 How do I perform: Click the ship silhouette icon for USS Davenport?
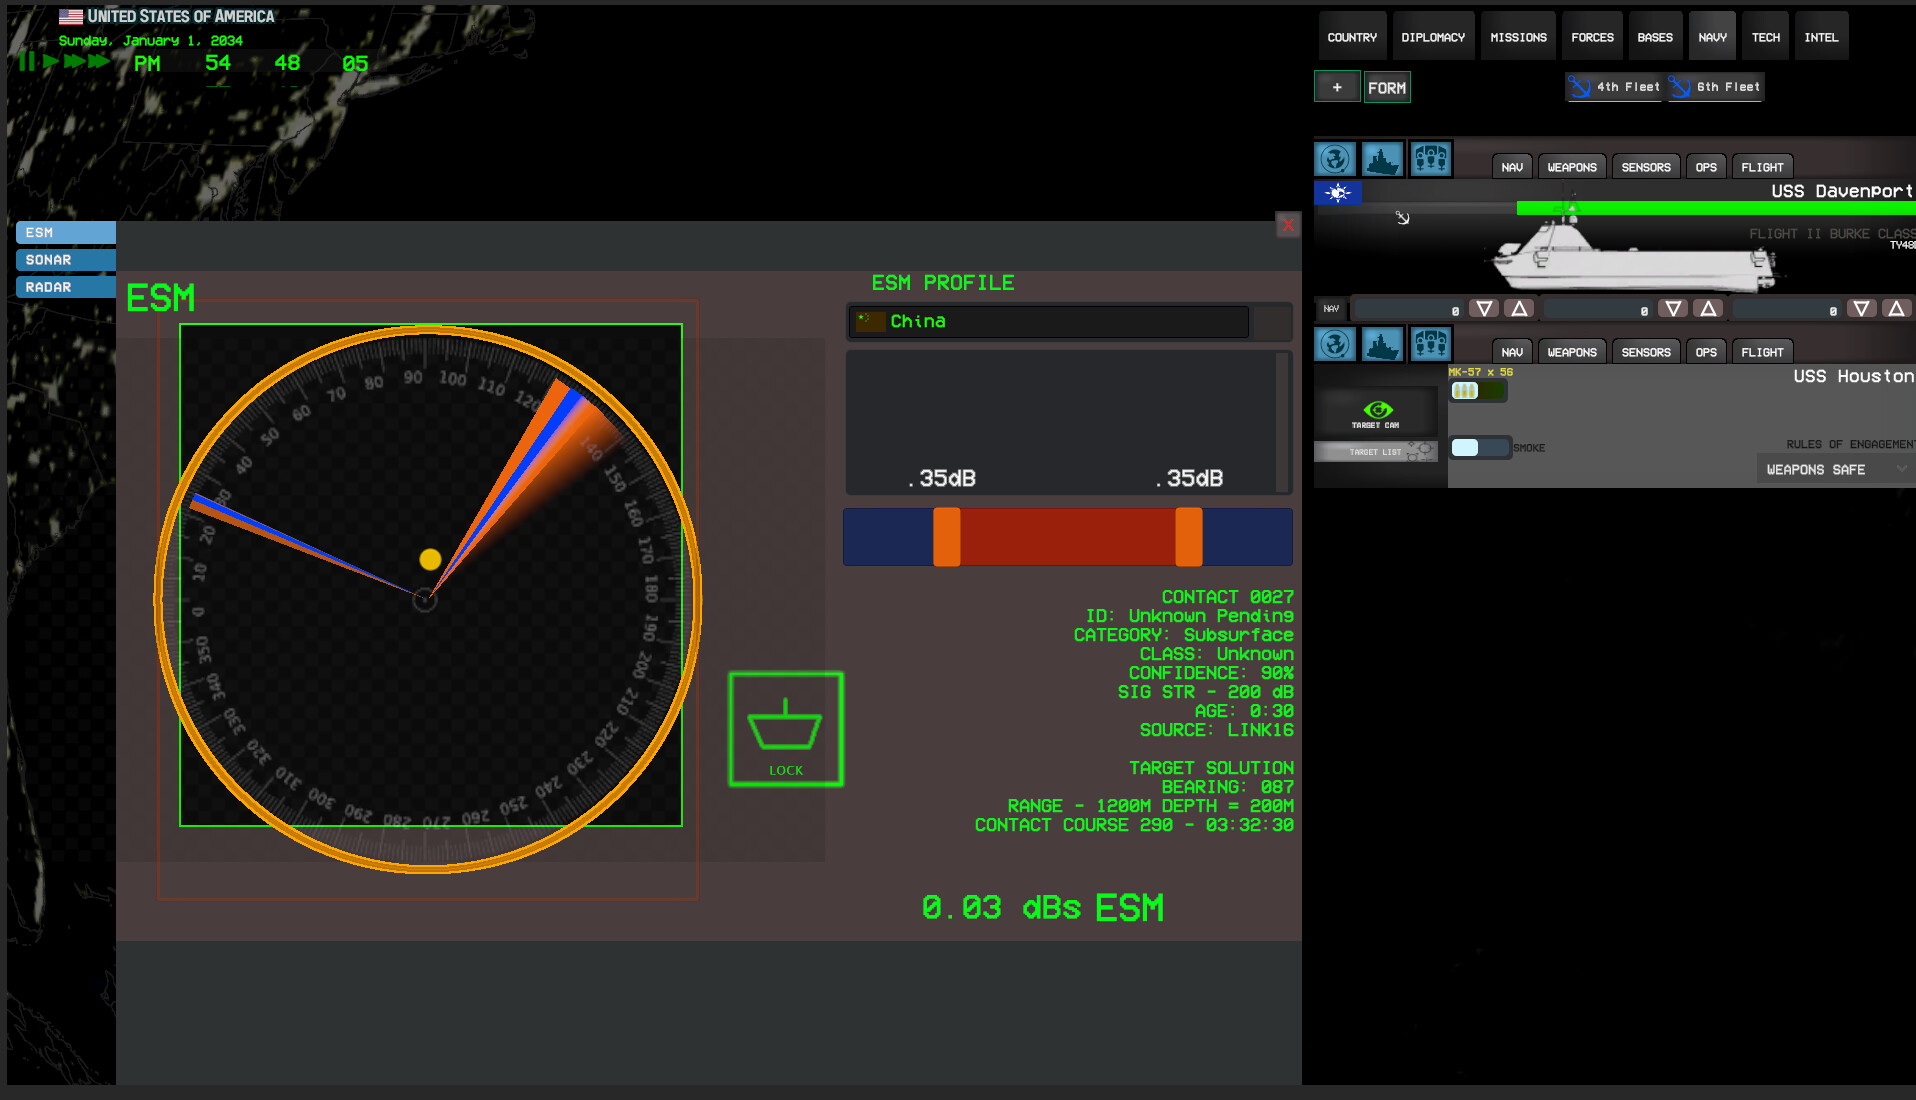click(1382, 158)
